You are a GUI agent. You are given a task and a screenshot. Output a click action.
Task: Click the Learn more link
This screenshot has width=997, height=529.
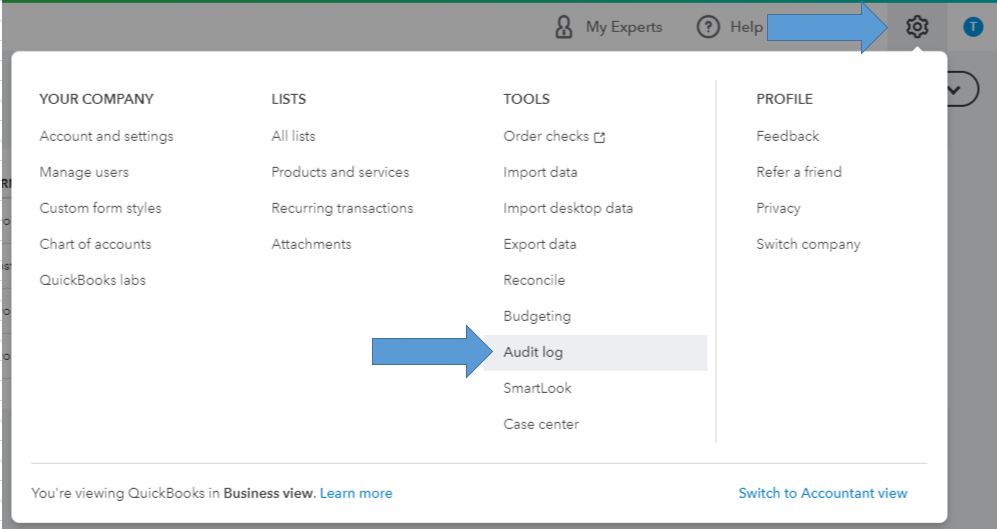coord(356,493)
